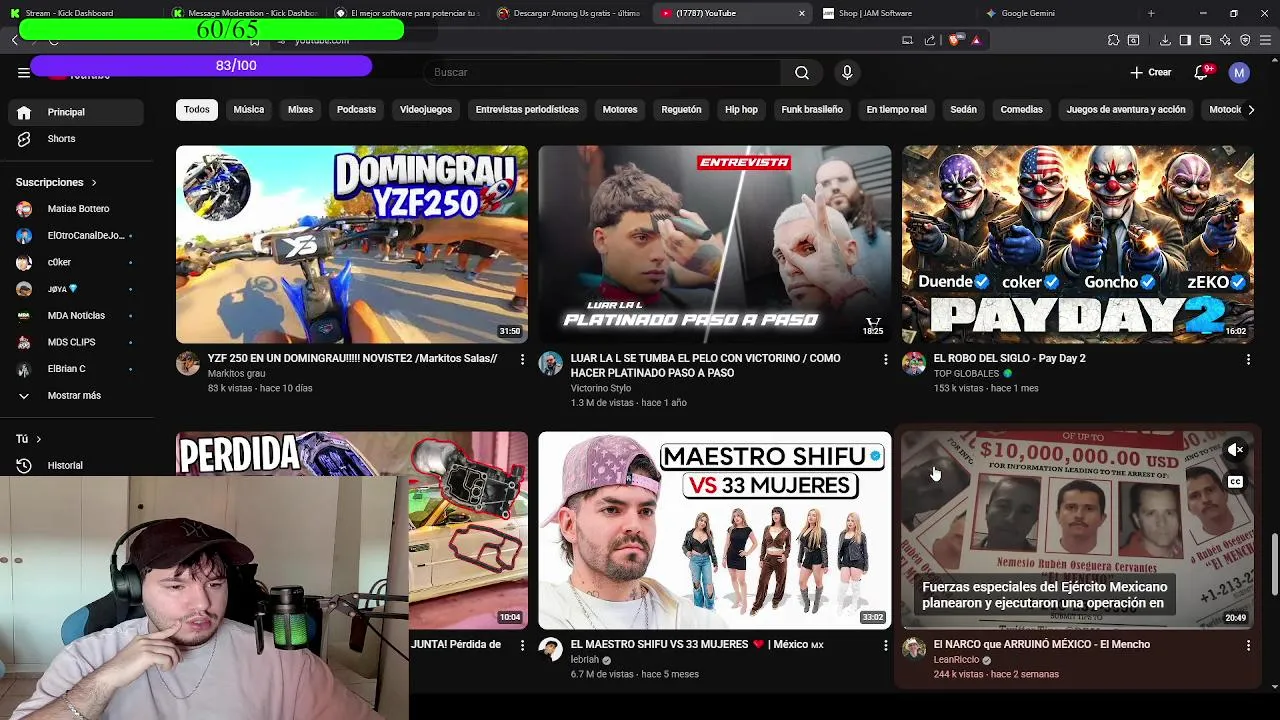This screenshot has height=720, width=1280.
Task: Open options menu for EL ROBO DEL SIGLO
Action: click(1248, 359)
